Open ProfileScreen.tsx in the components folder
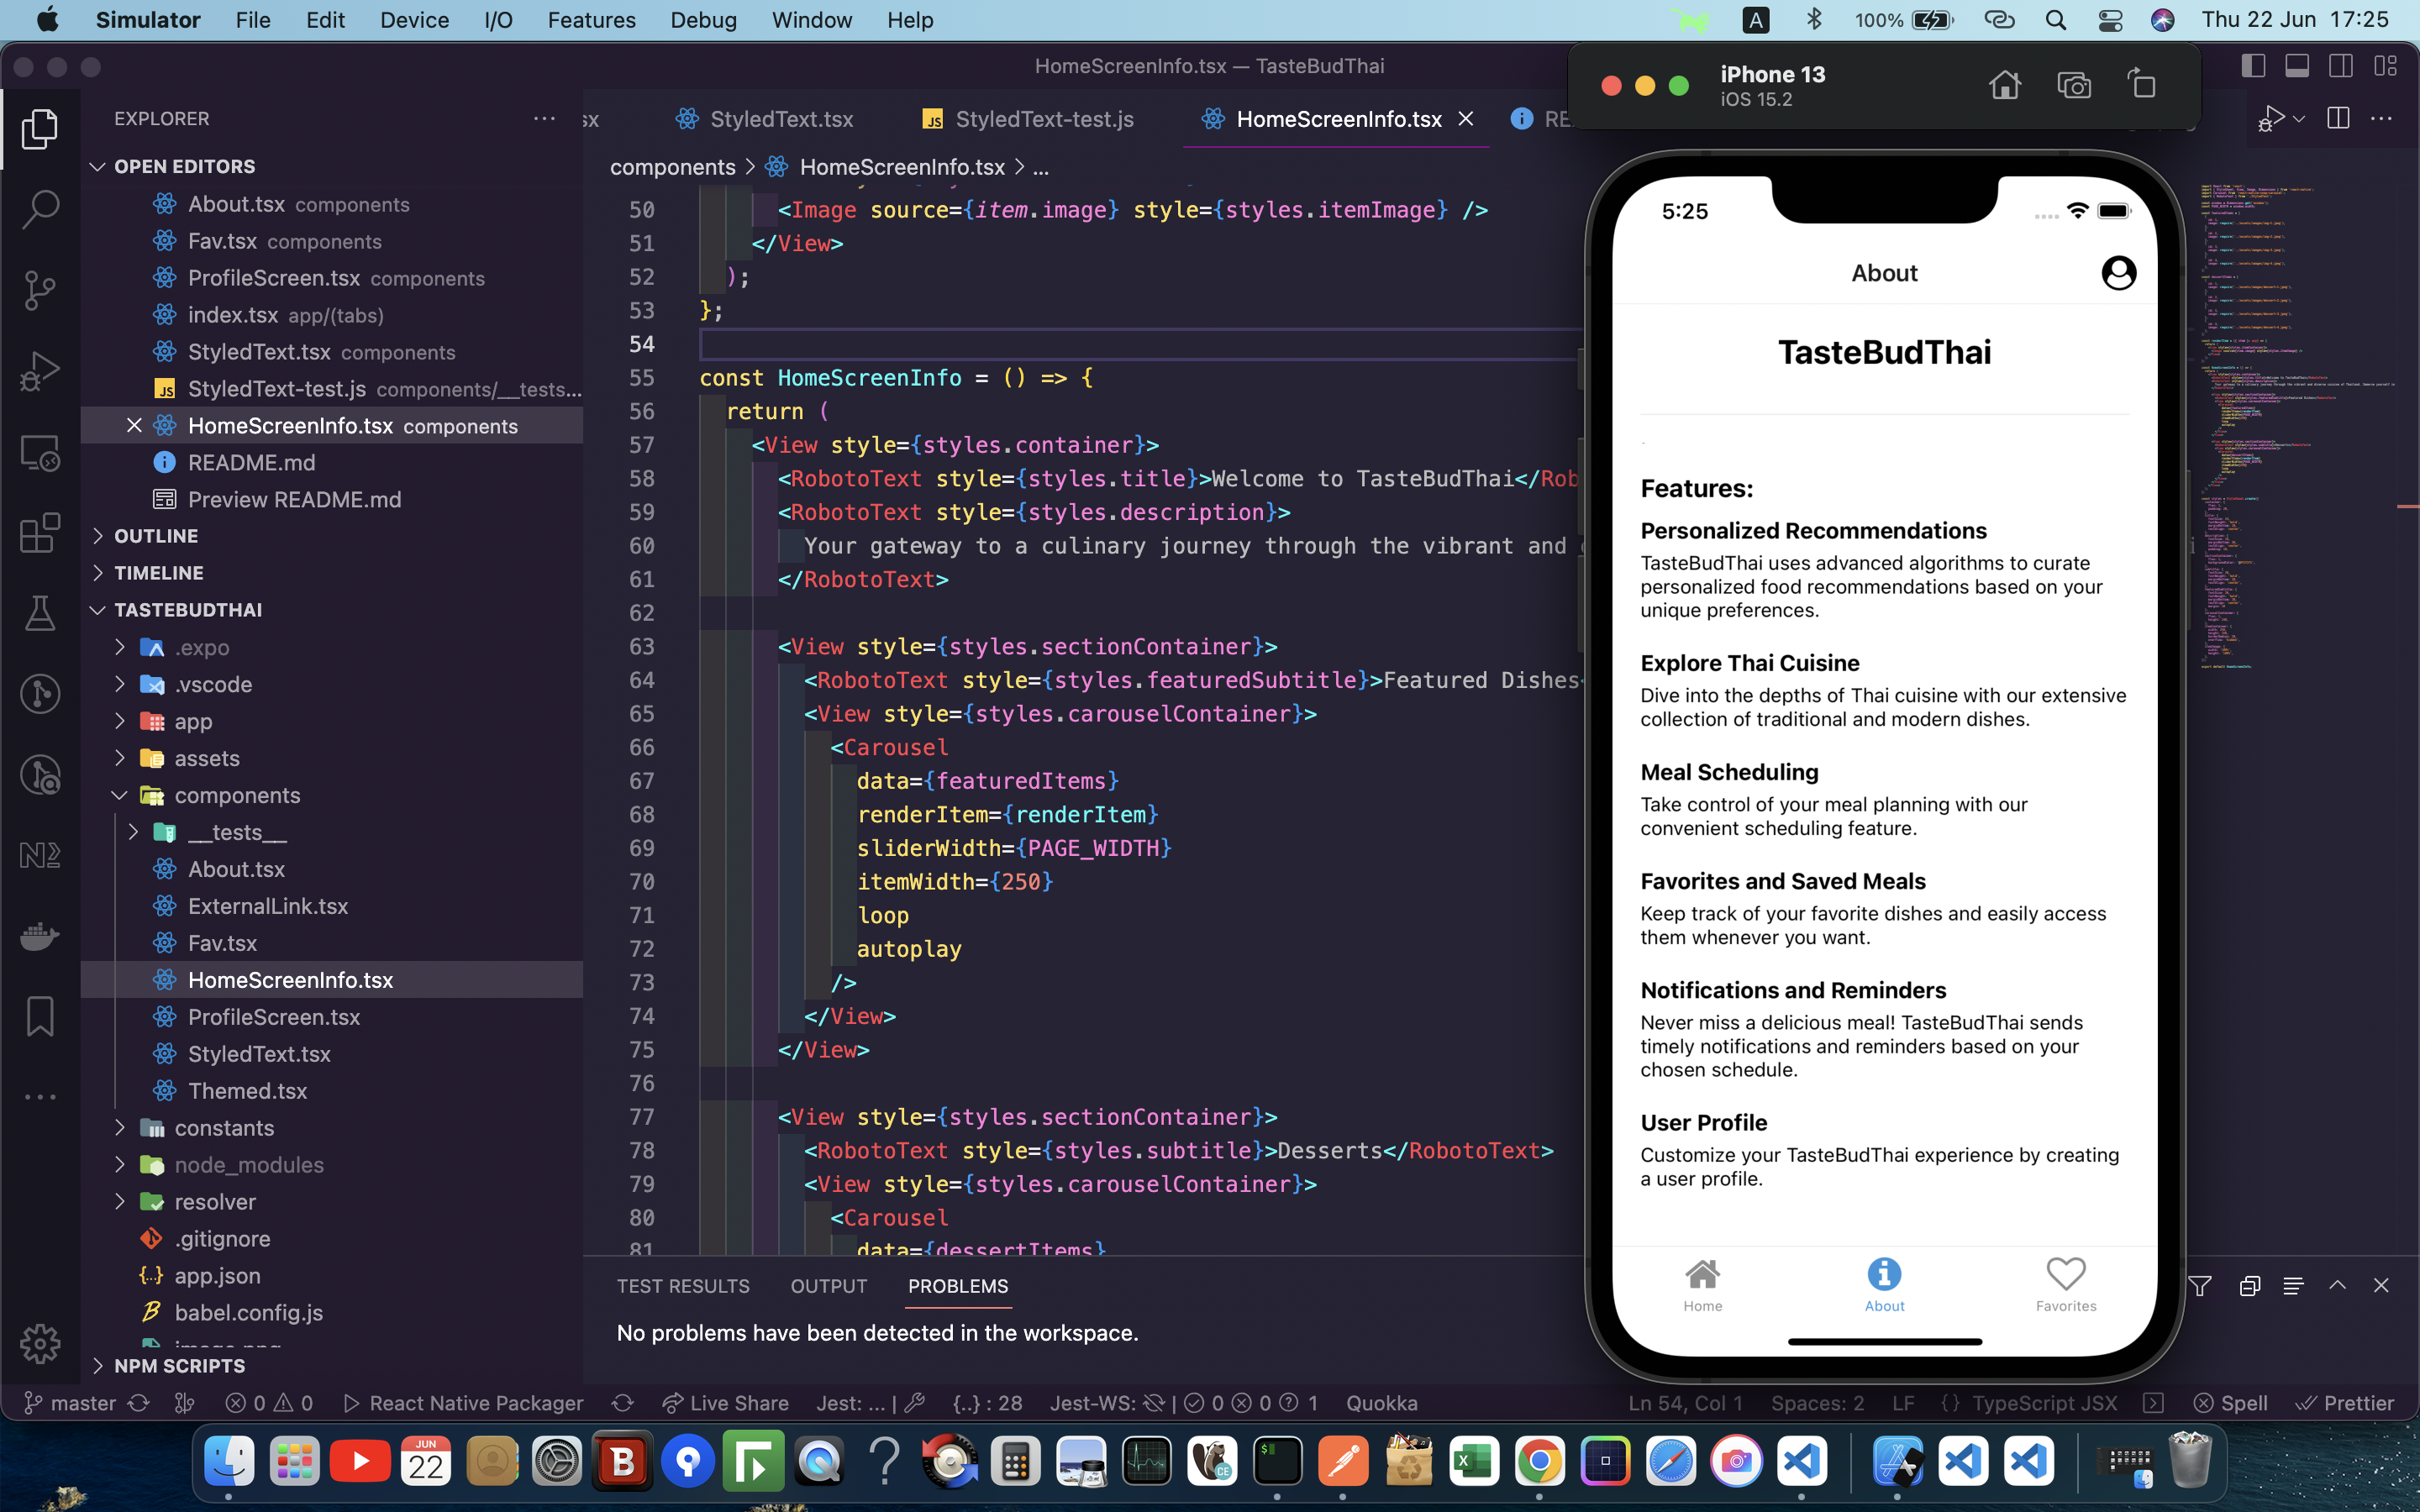Image resolution: width=2420 pixels, height=1512 pixels. [273, 1017]
